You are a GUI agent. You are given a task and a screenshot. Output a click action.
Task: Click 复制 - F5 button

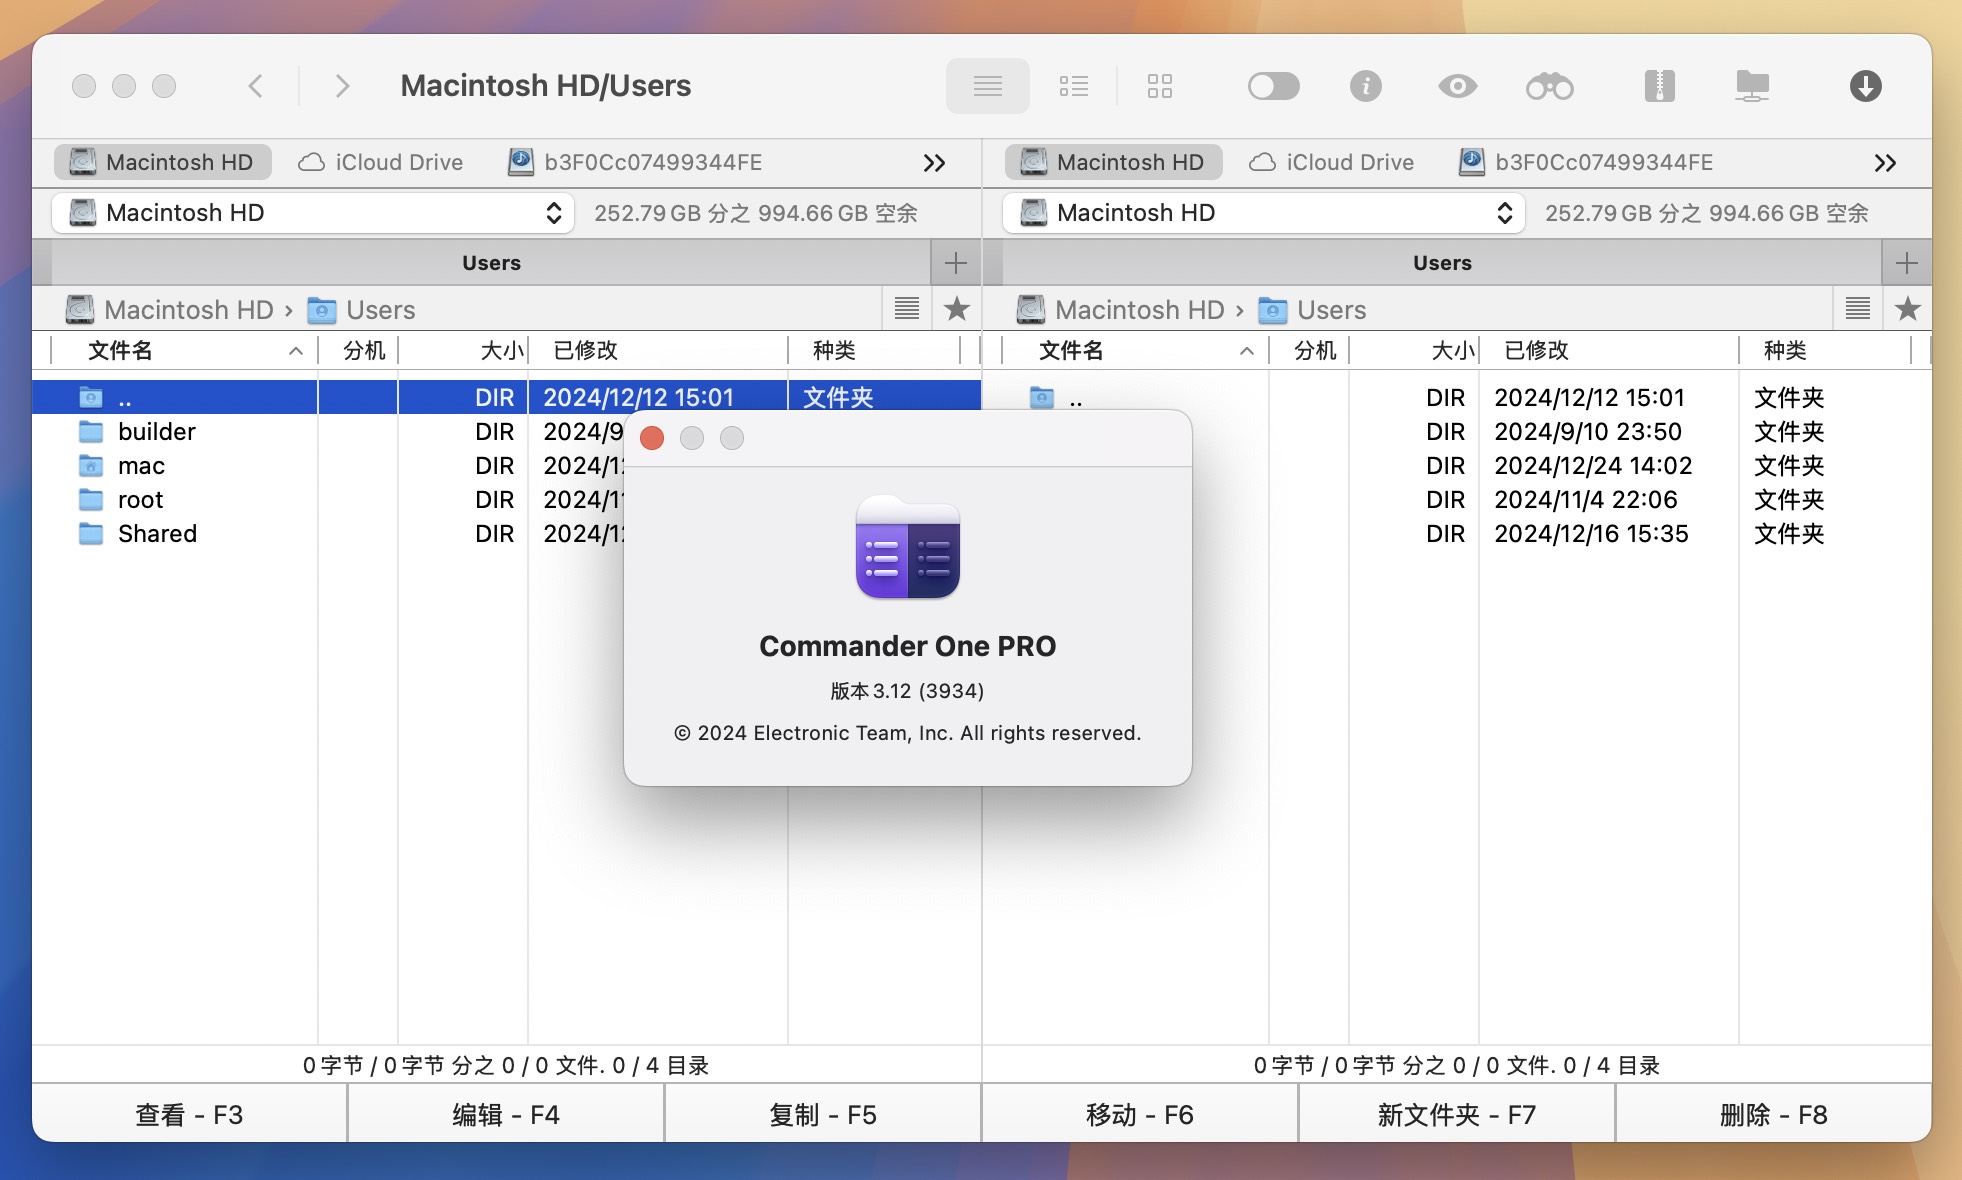(x=823, y=1114)
